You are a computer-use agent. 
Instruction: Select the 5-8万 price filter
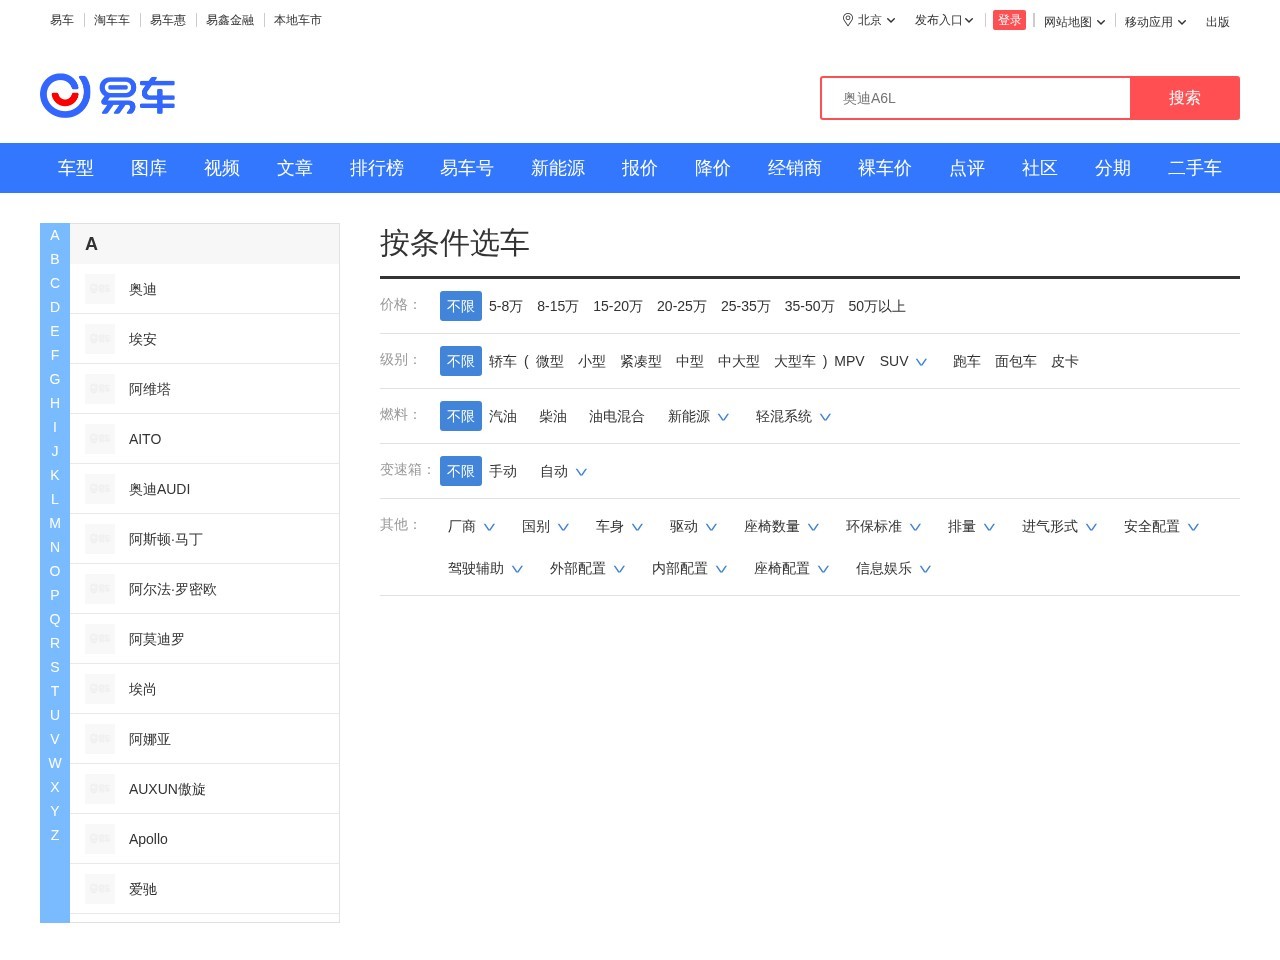[504, 306]
